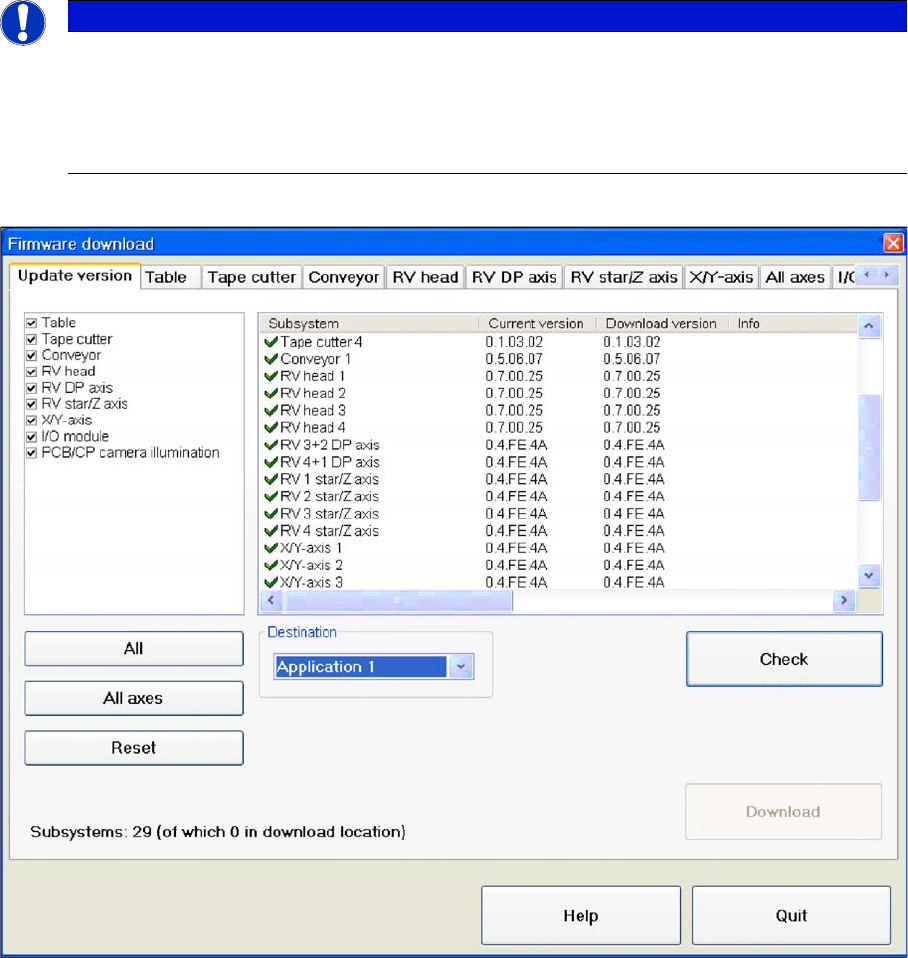Open the All axes tab
Image resolution: width=908 pixels, height=958 pixels.
(x=795, y=277)
